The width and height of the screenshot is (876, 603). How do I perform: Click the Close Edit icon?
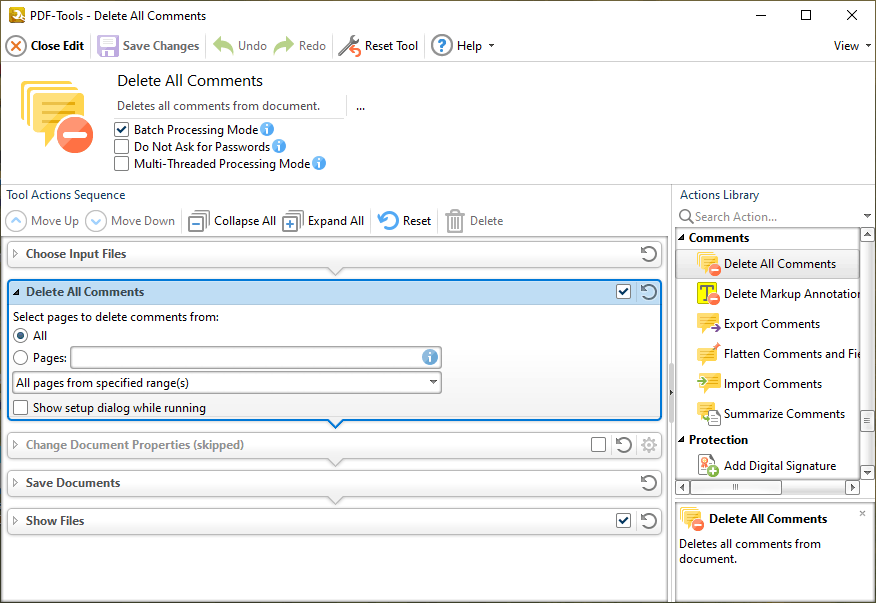point(16,46)
